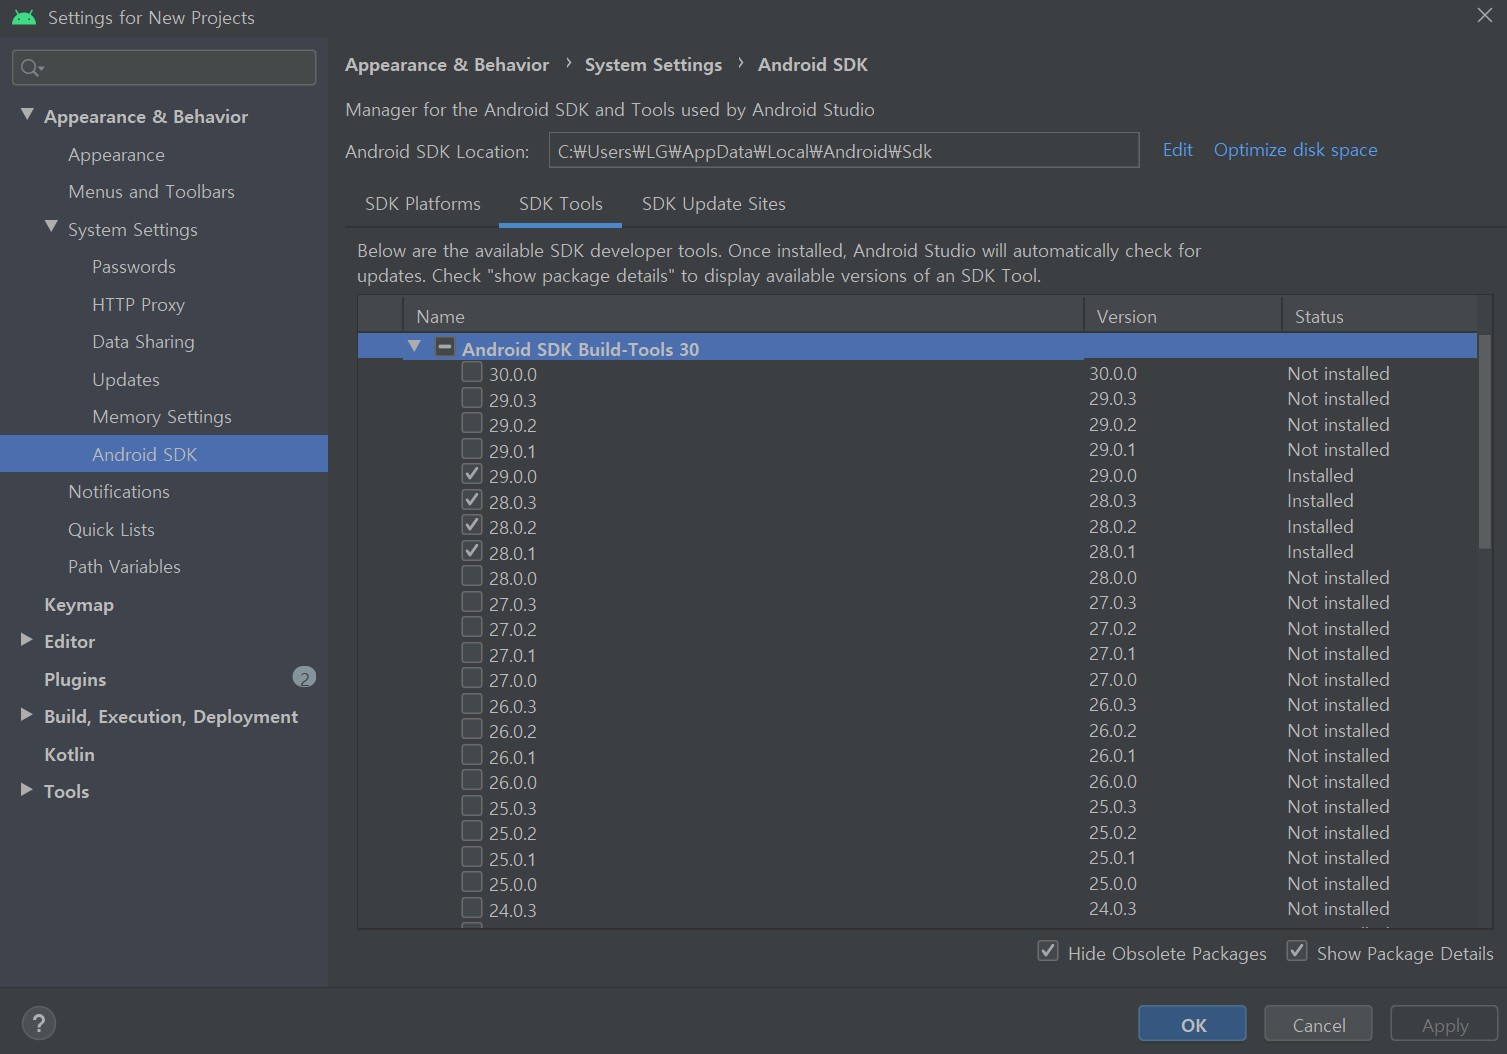Screen dimensions: 1507x1054
Task: Check the 24.0.3 build-tools checkbox
Action: point(472,908)
